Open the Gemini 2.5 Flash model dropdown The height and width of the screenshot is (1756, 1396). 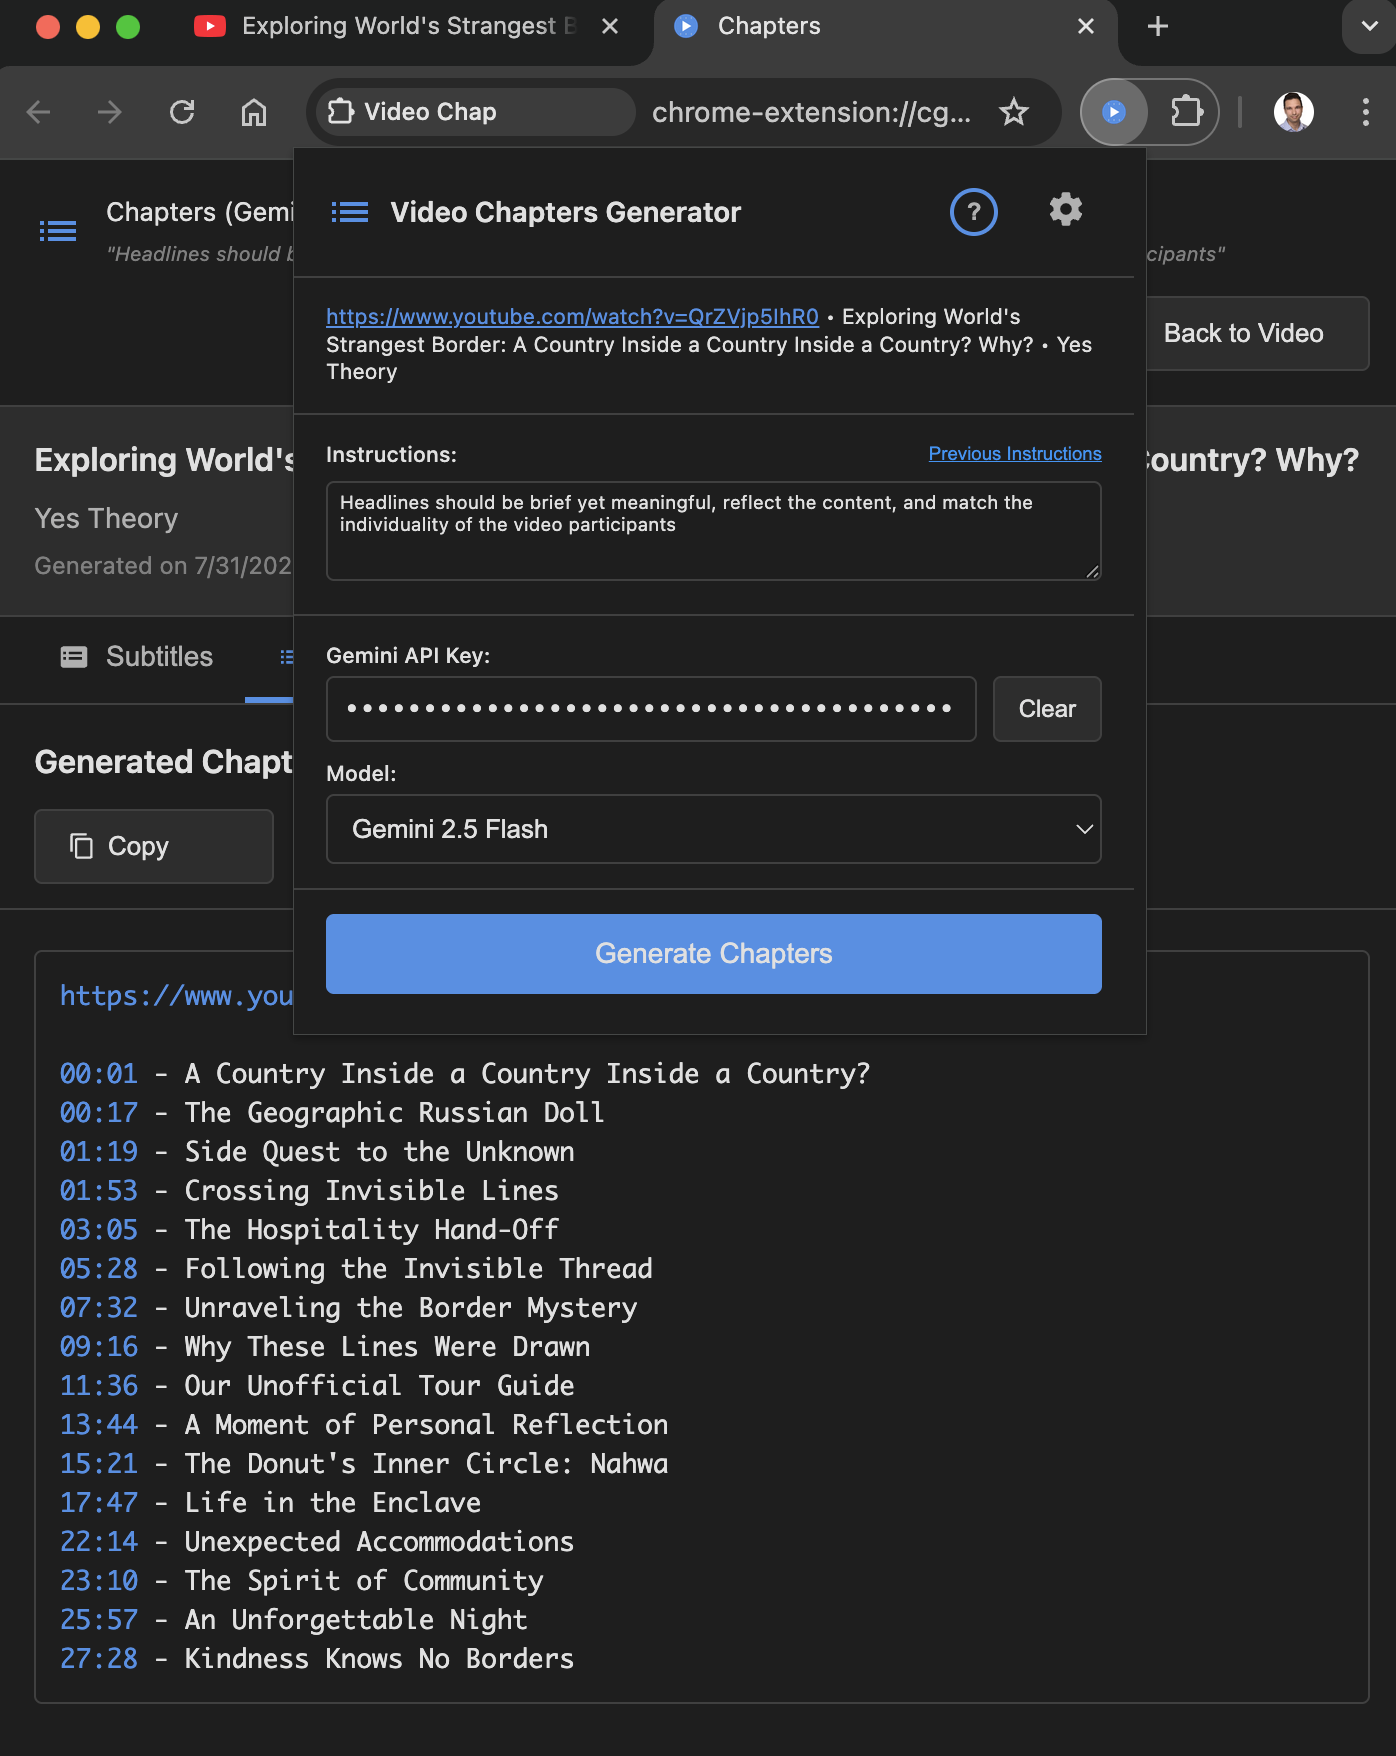[x=714, y=829]
